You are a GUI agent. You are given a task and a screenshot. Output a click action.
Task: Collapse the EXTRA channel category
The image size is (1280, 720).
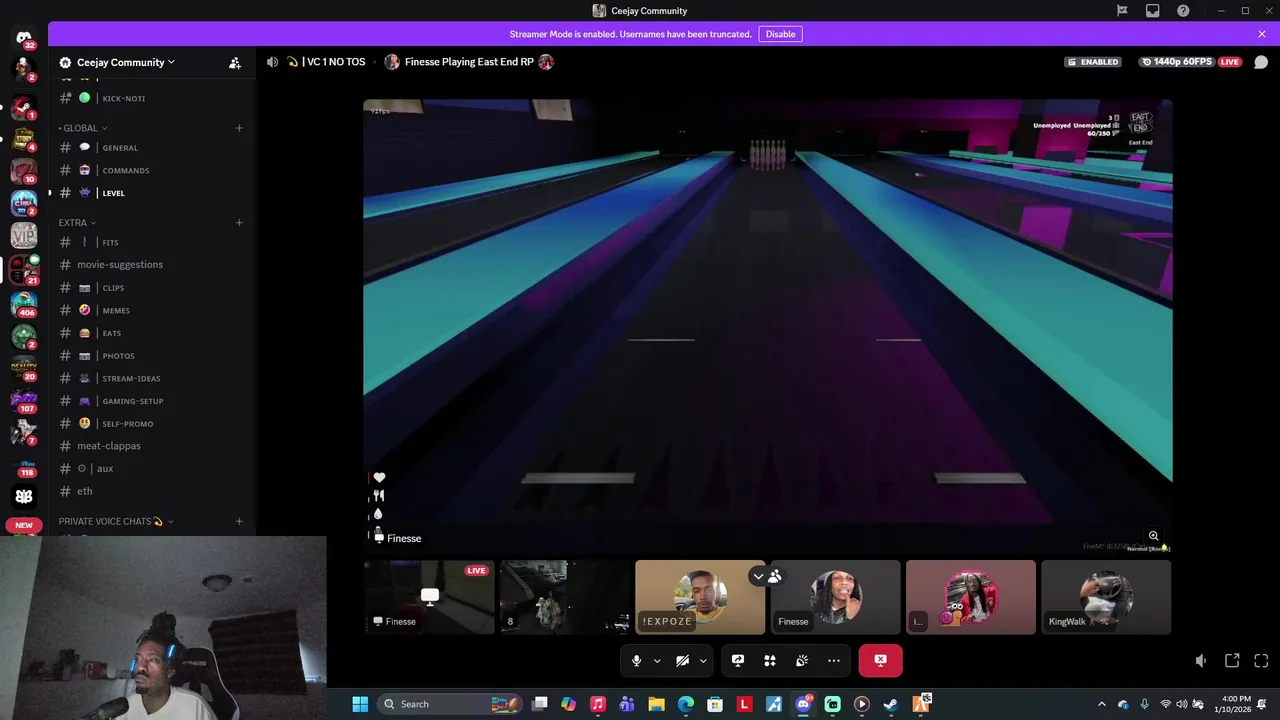[76, 222]
